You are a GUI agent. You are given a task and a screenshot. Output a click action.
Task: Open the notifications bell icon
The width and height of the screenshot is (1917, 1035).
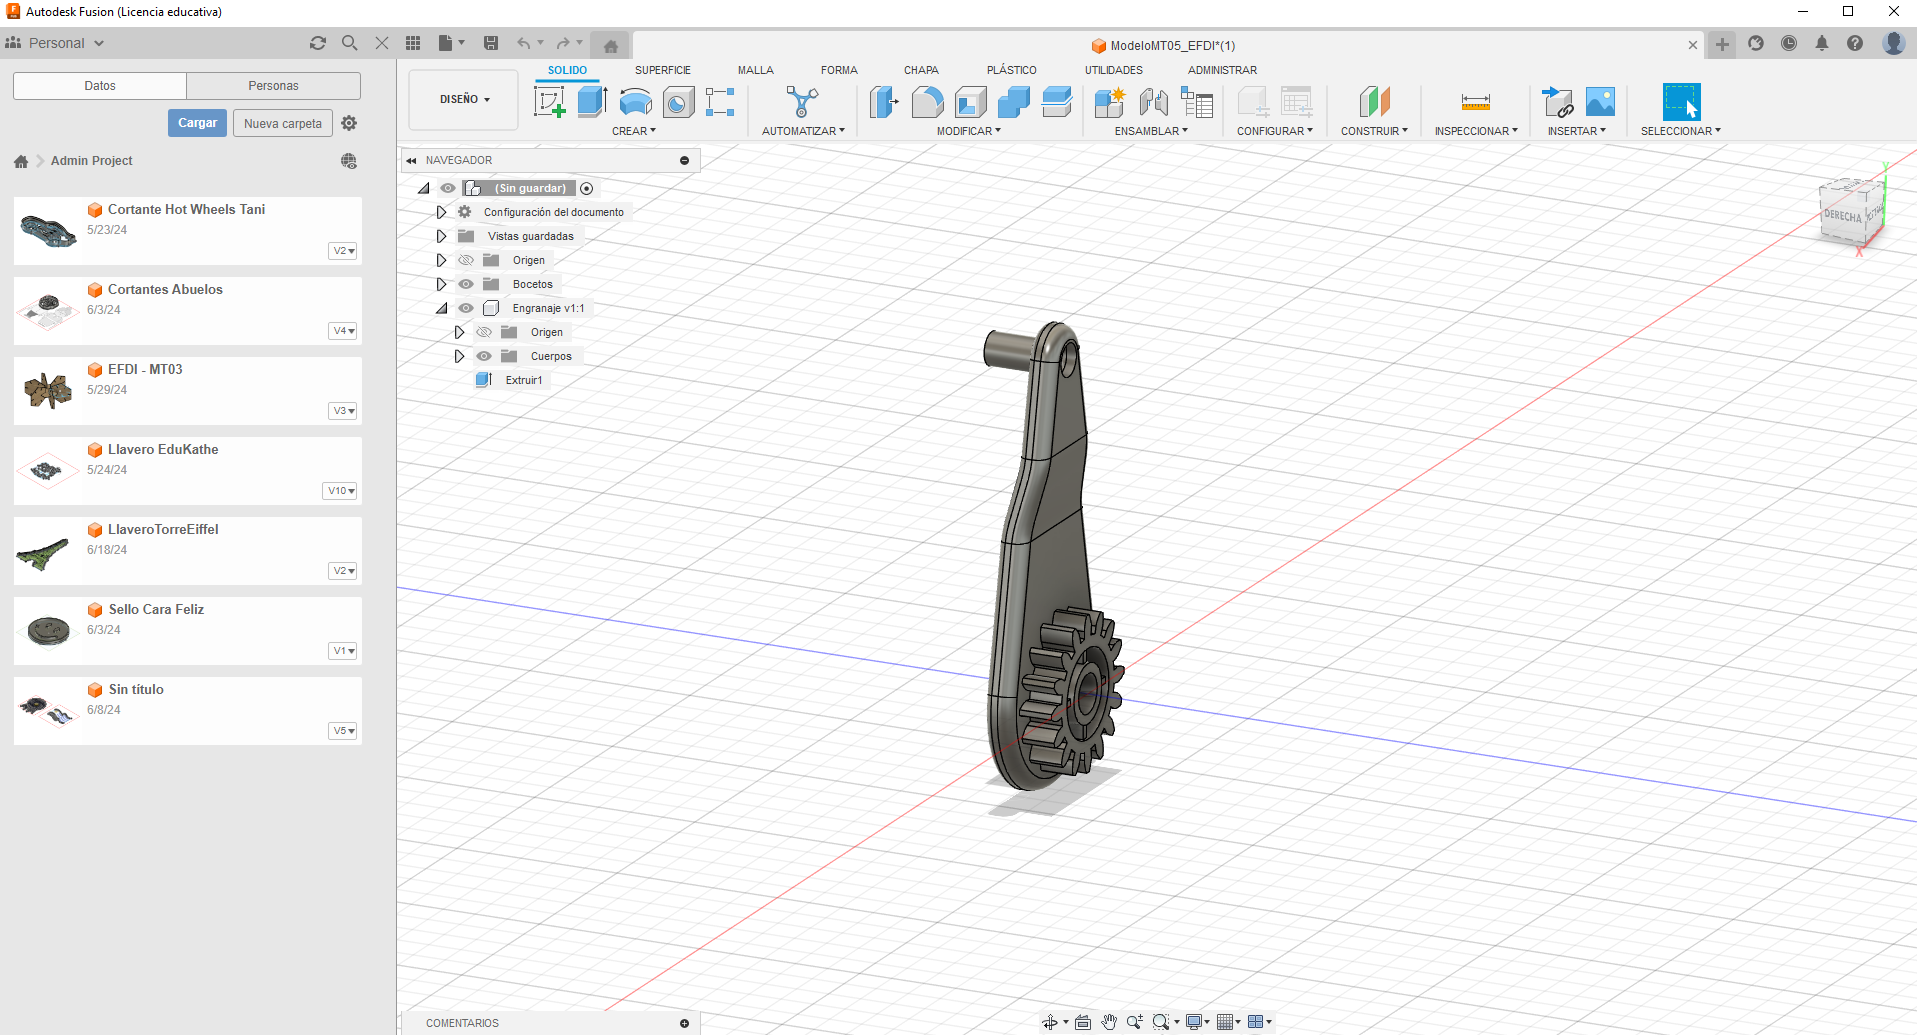(x=1822, y=43)
